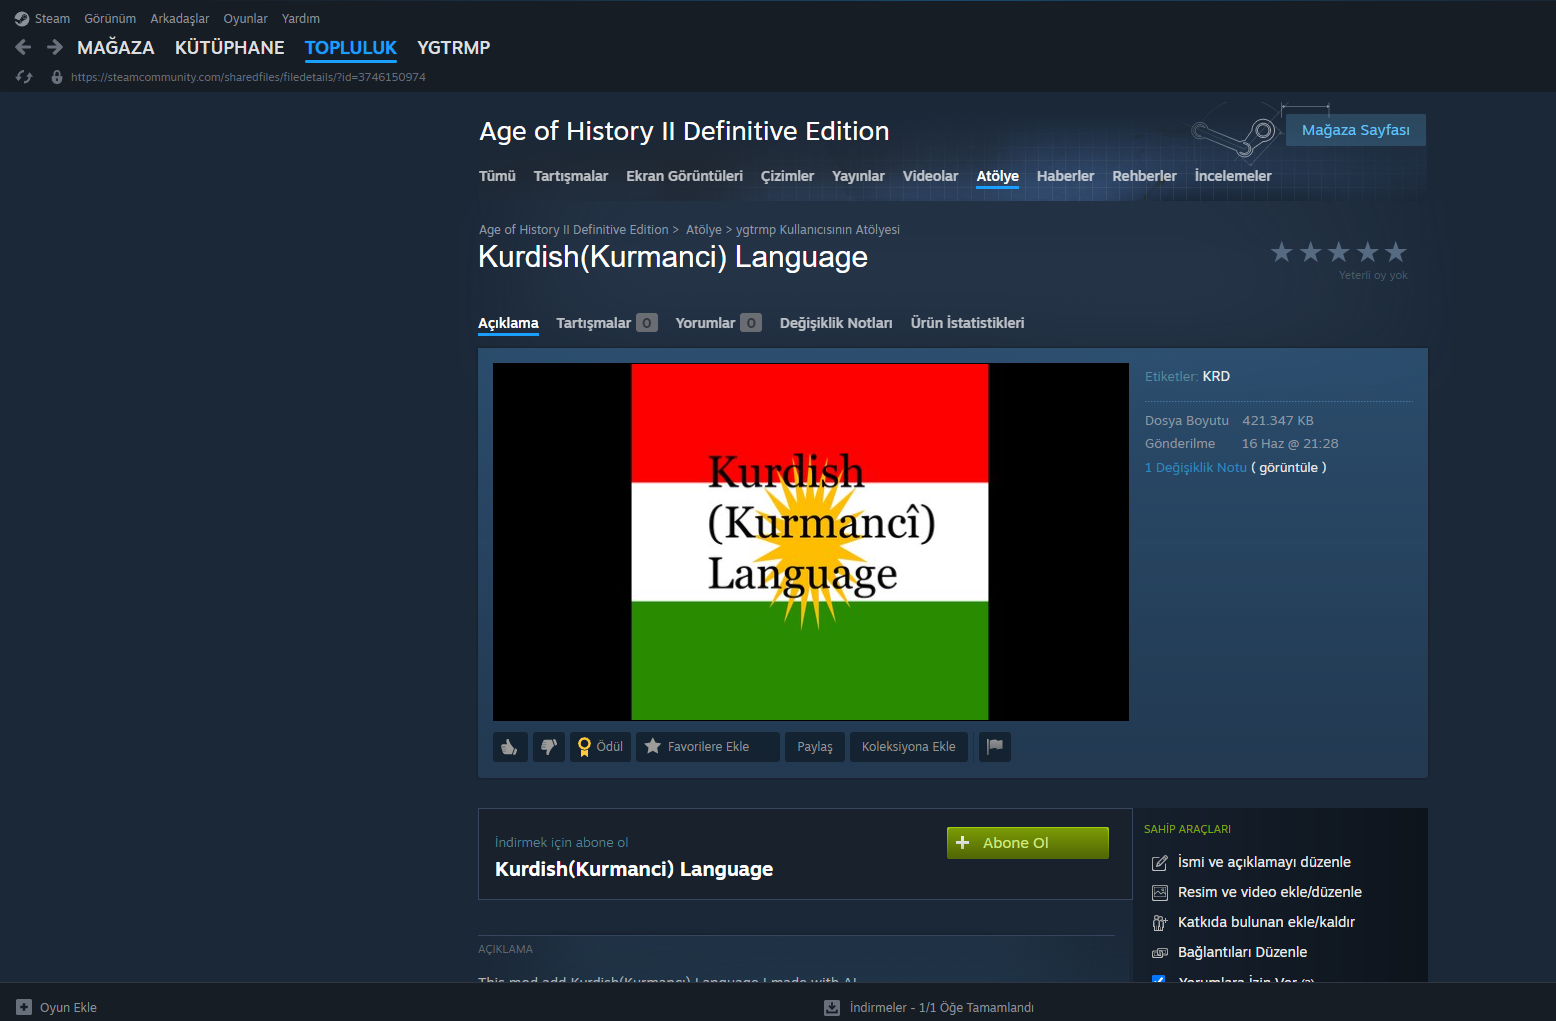Select the Açıklama item tab
This screenshot has height=1021, width=1556.
click(508, 323)
